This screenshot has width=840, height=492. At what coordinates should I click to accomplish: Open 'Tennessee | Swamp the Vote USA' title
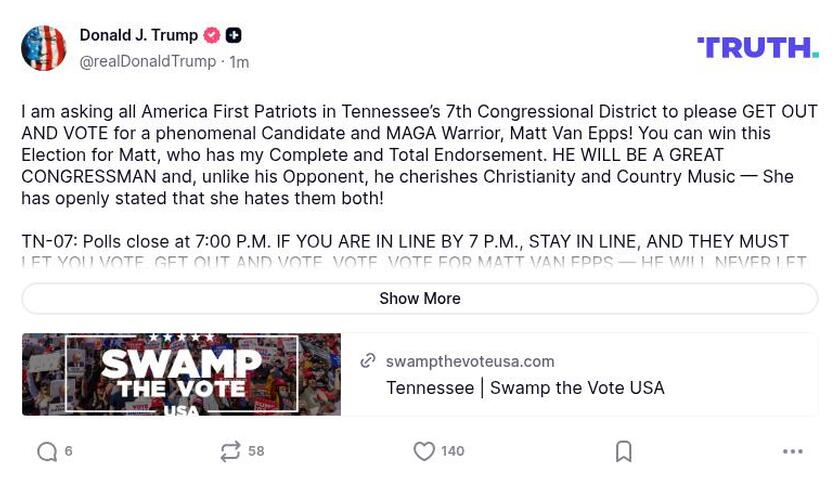(525, 388)
